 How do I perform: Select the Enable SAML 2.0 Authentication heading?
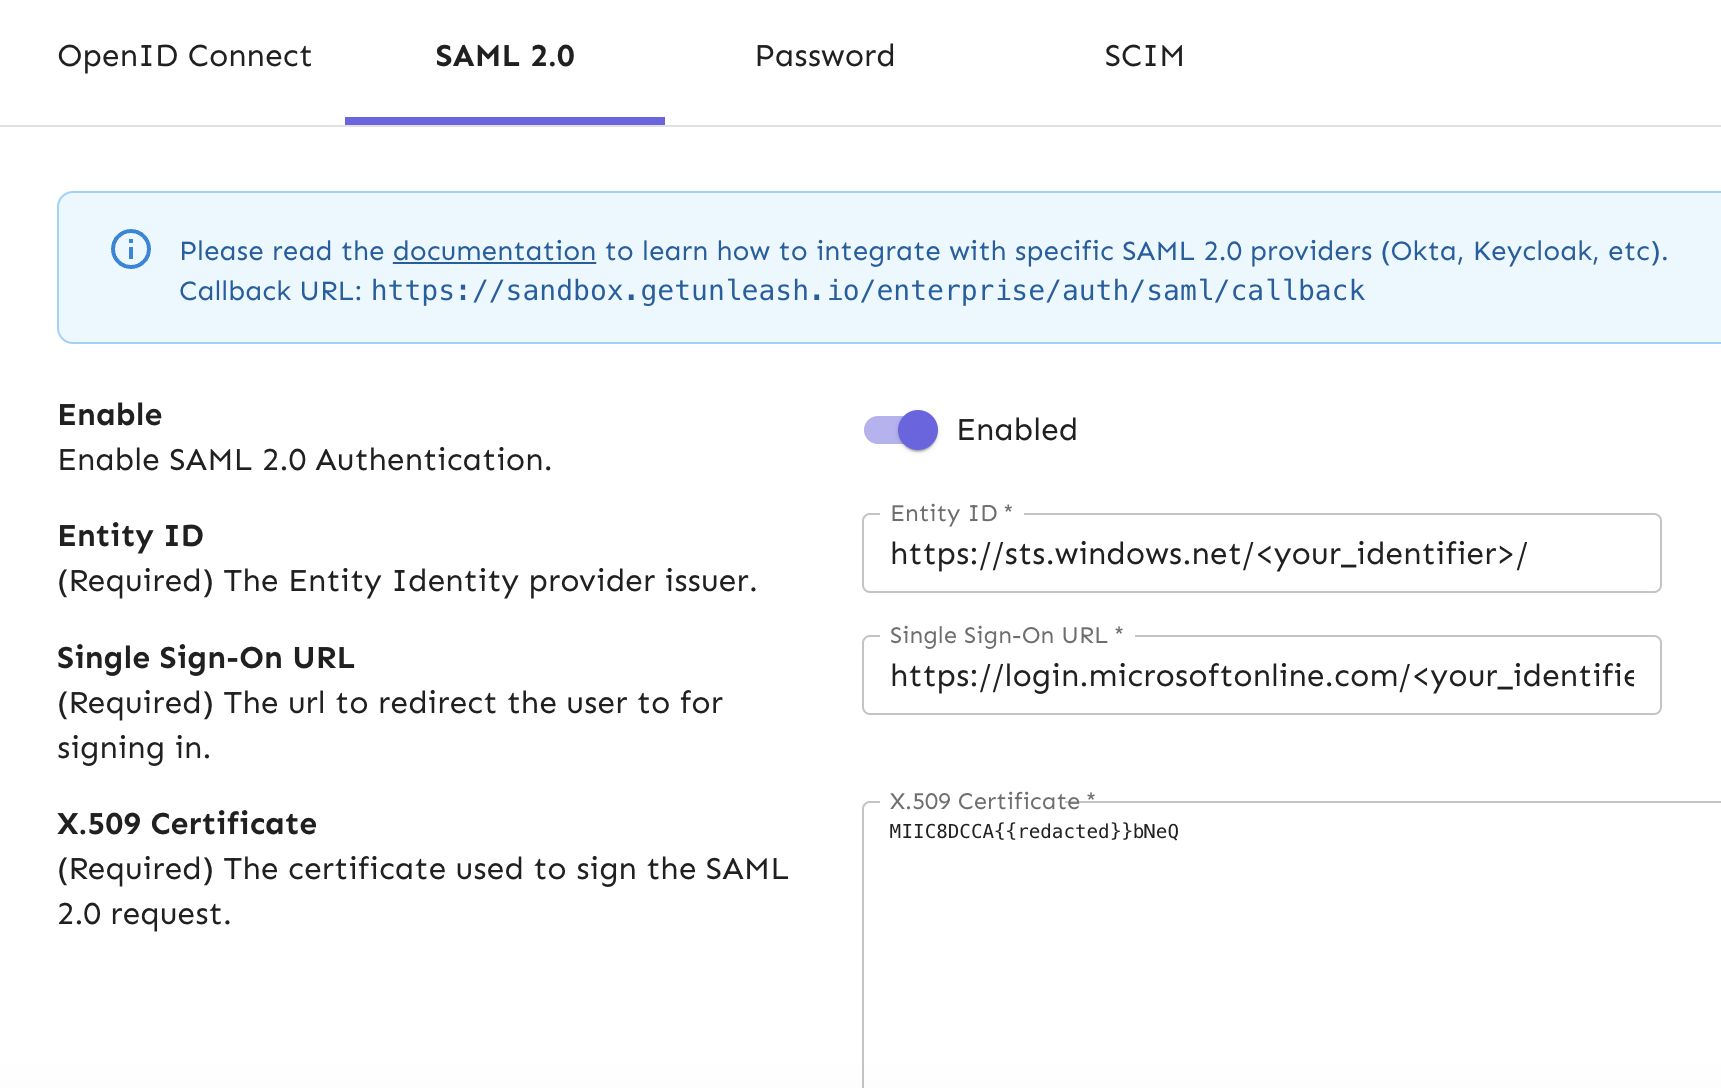coord(110,414)
